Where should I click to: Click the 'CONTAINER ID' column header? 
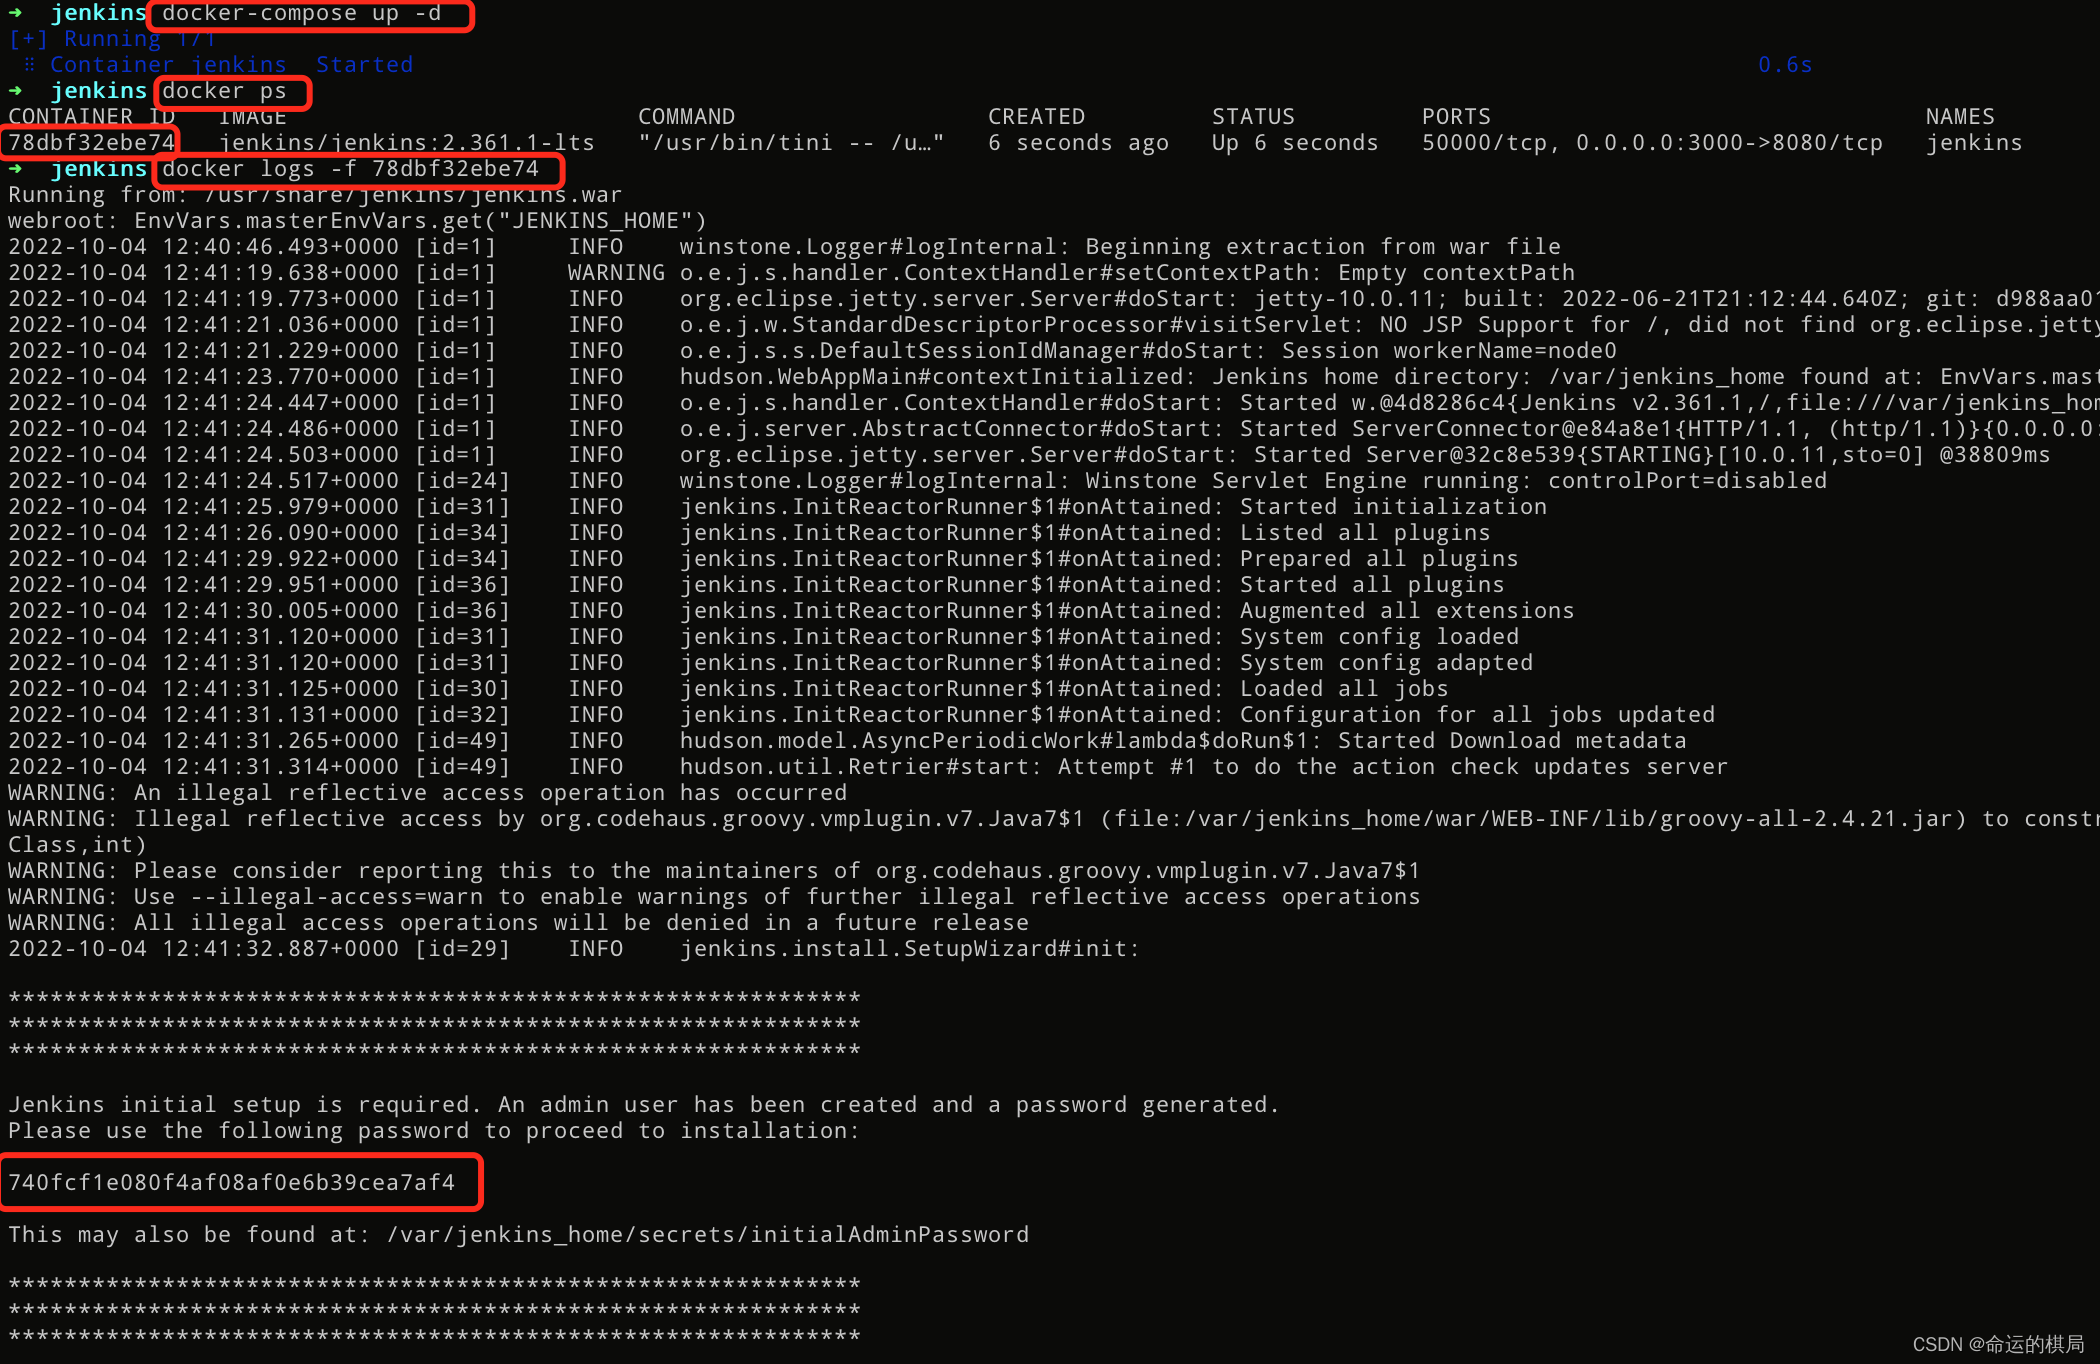(x=91, y=117)
